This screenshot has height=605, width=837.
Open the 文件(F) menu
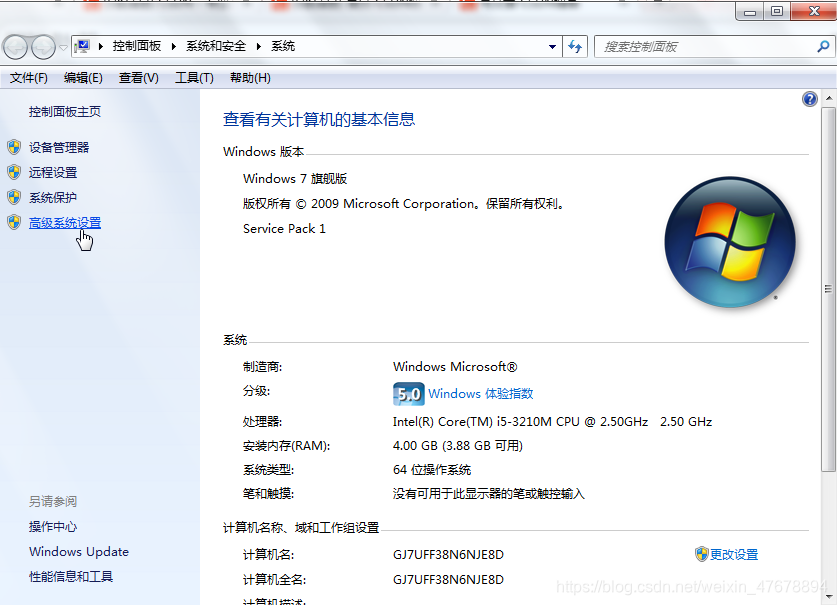coord(29,78)
